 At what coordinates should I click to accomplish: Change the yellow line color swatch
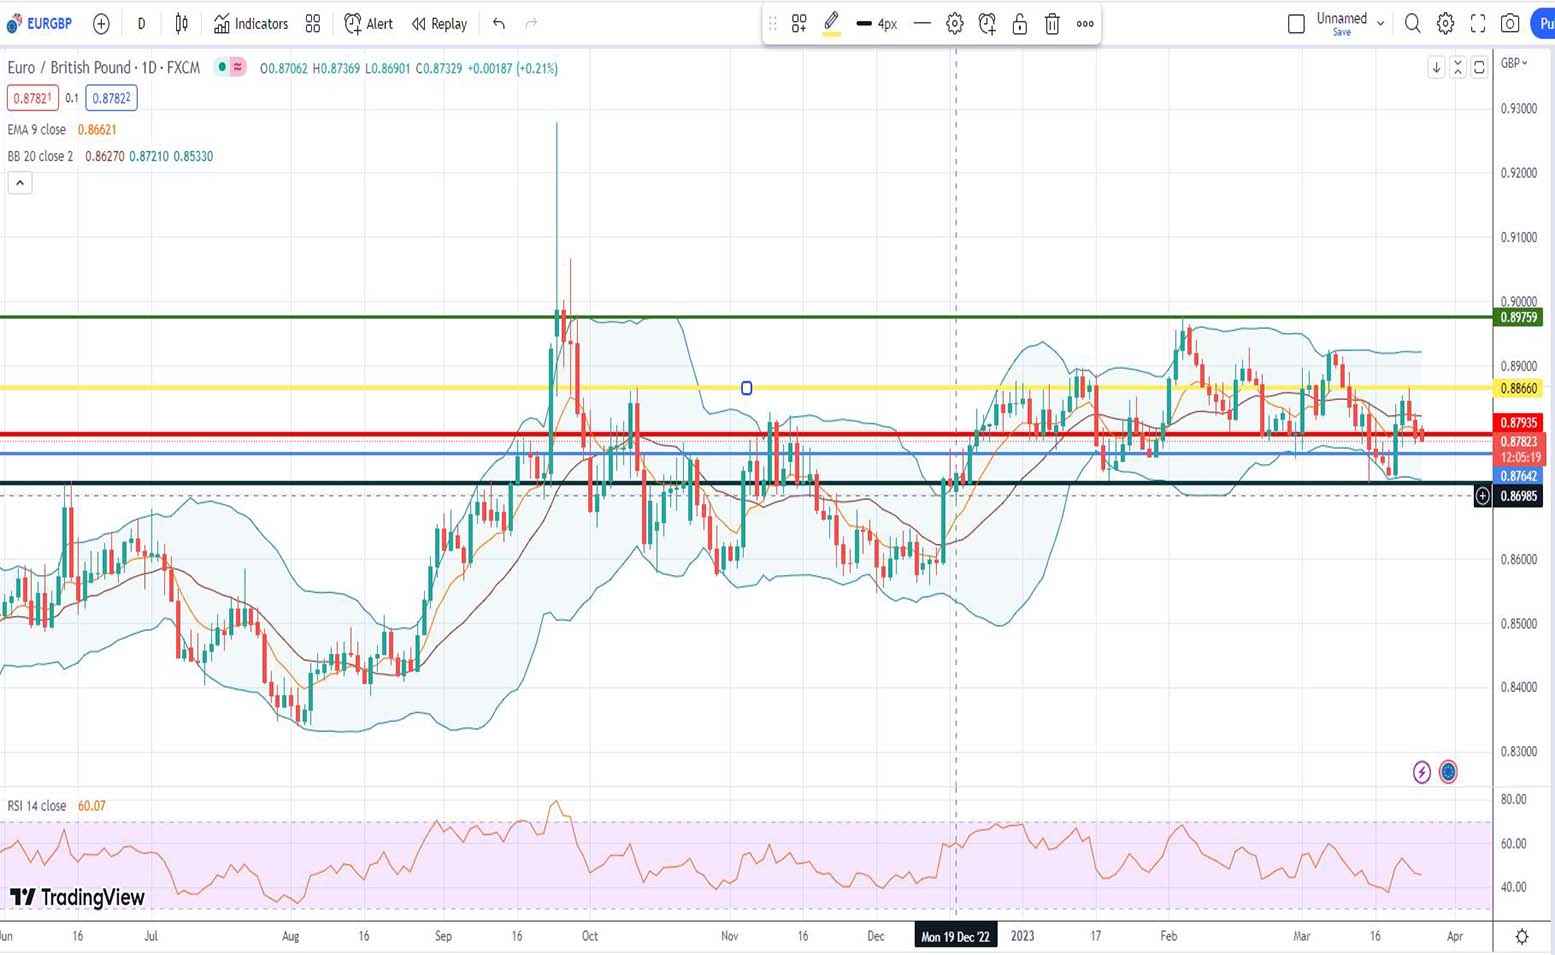[x=831, y=24]
